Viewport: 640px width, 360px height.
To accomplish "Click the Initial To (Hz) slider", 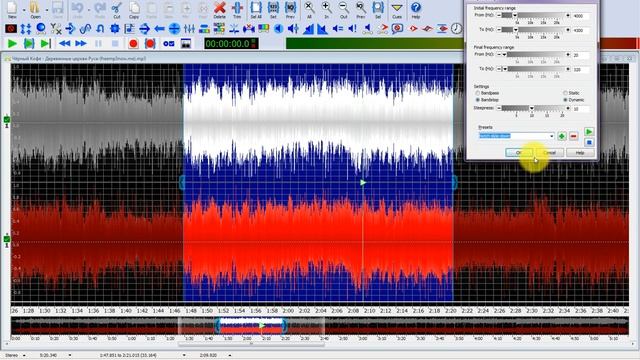I will click(x=533, y=30).
